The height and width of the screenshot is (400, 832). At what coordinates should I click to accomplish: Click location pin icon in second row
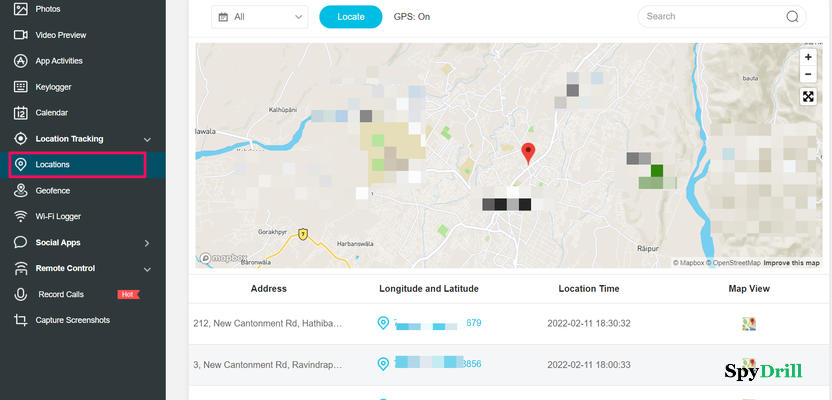(x=383, y=364)
